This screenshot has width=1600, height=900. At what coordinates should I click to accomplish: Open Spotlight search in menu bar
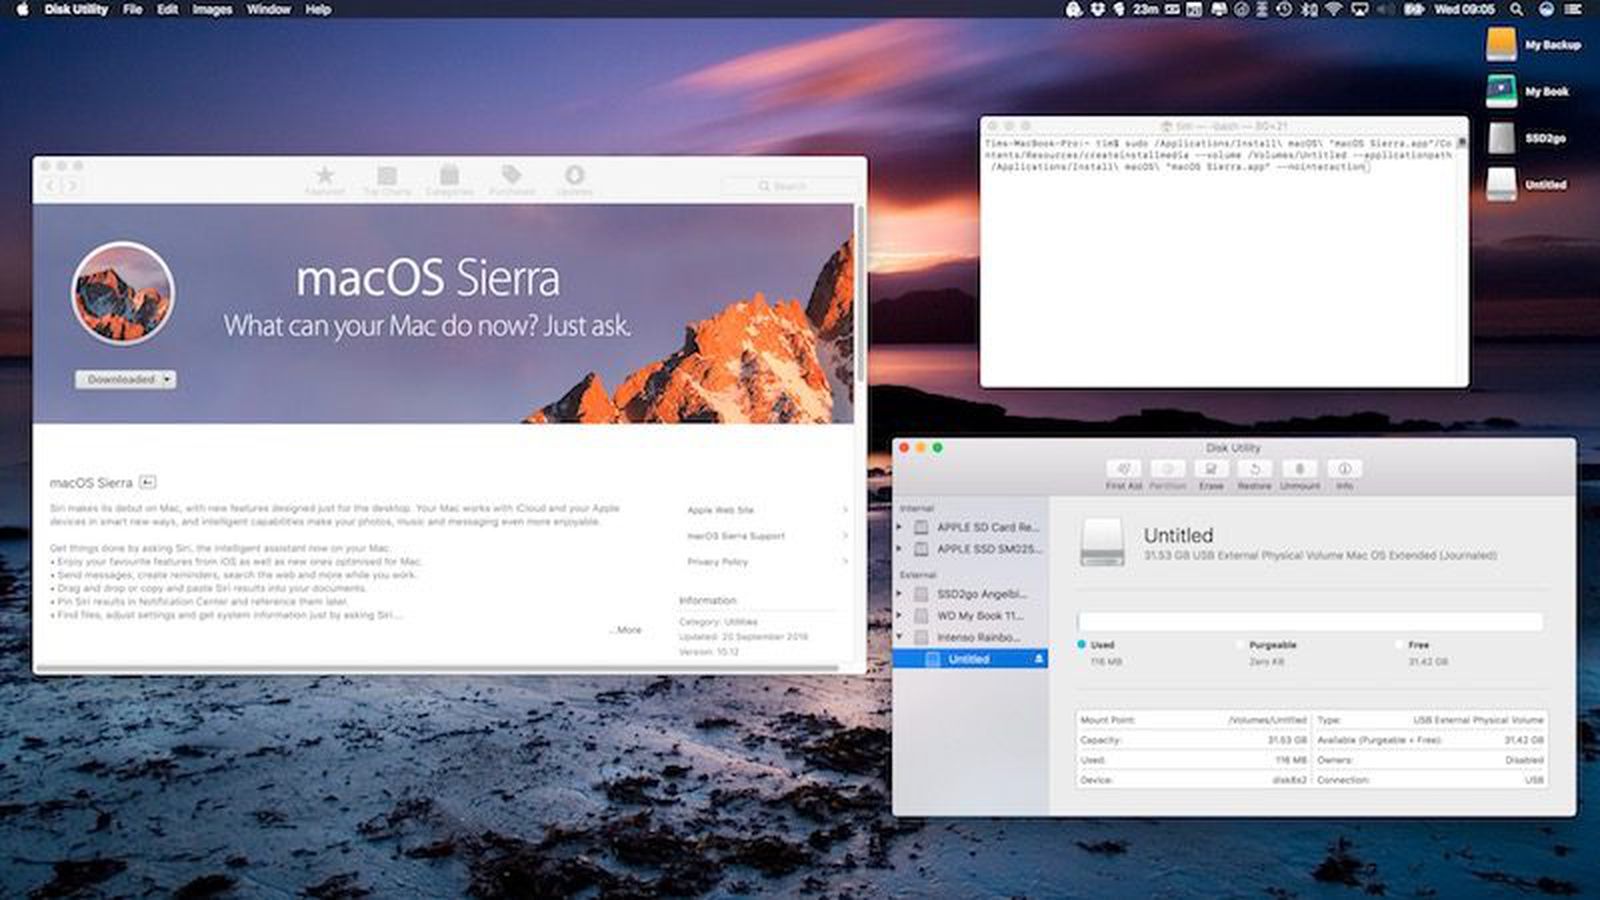(x=1517, y=10)
